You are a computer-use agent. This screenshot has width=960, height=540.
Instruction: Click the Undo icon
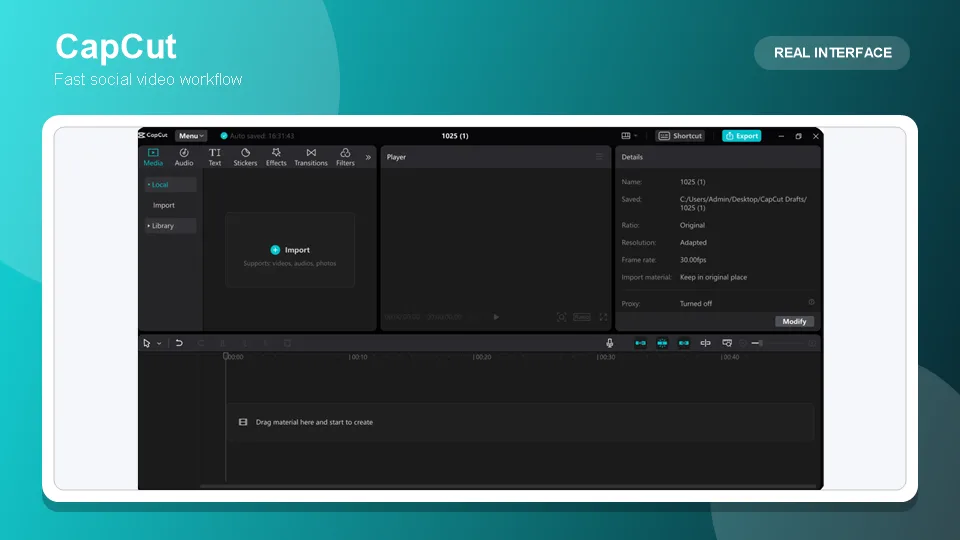[179, 343]
